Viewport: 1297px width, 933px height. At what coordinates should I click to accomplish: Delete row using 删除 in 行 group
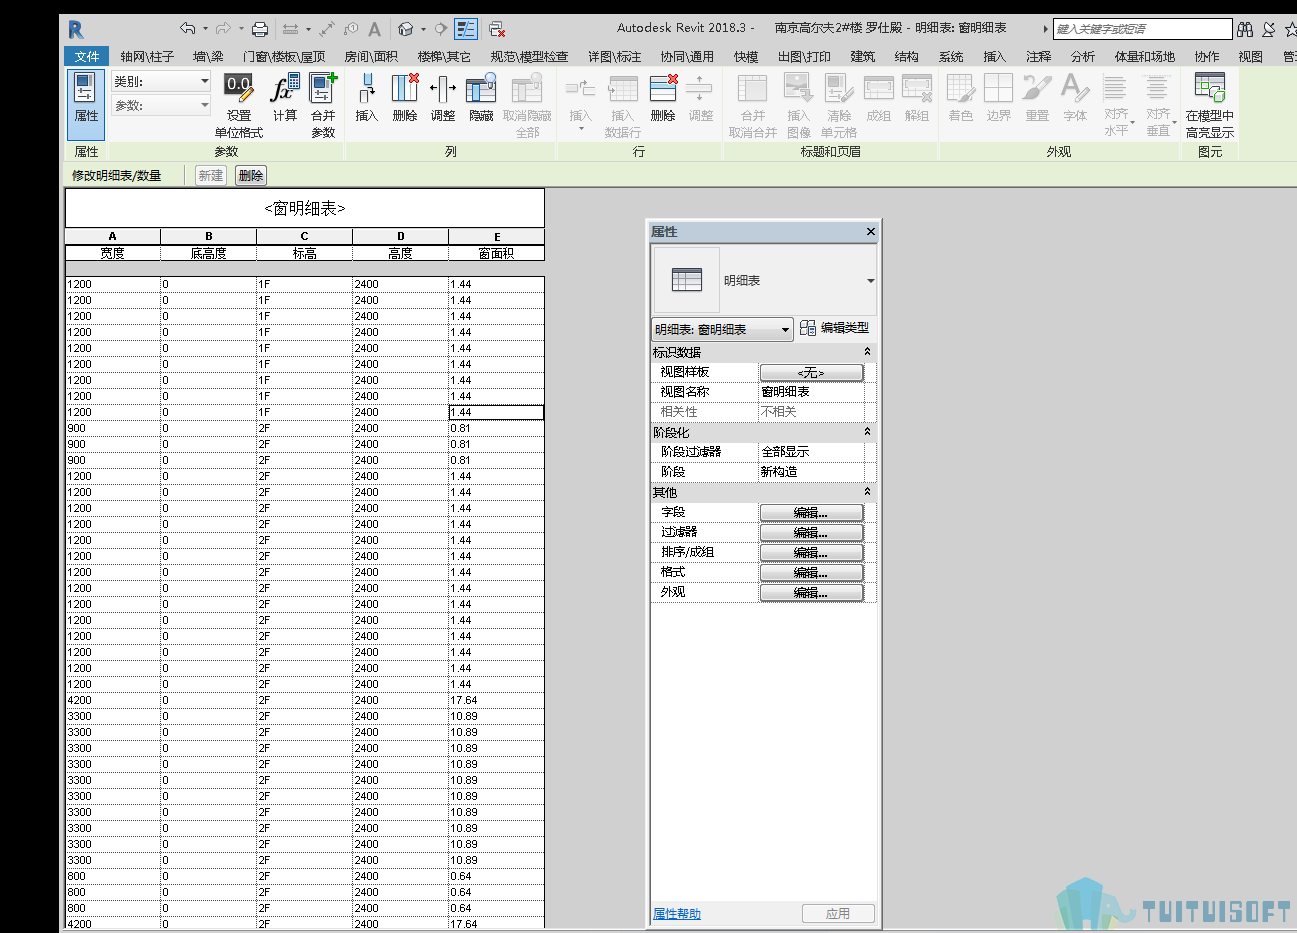click(x=662, y=98)
